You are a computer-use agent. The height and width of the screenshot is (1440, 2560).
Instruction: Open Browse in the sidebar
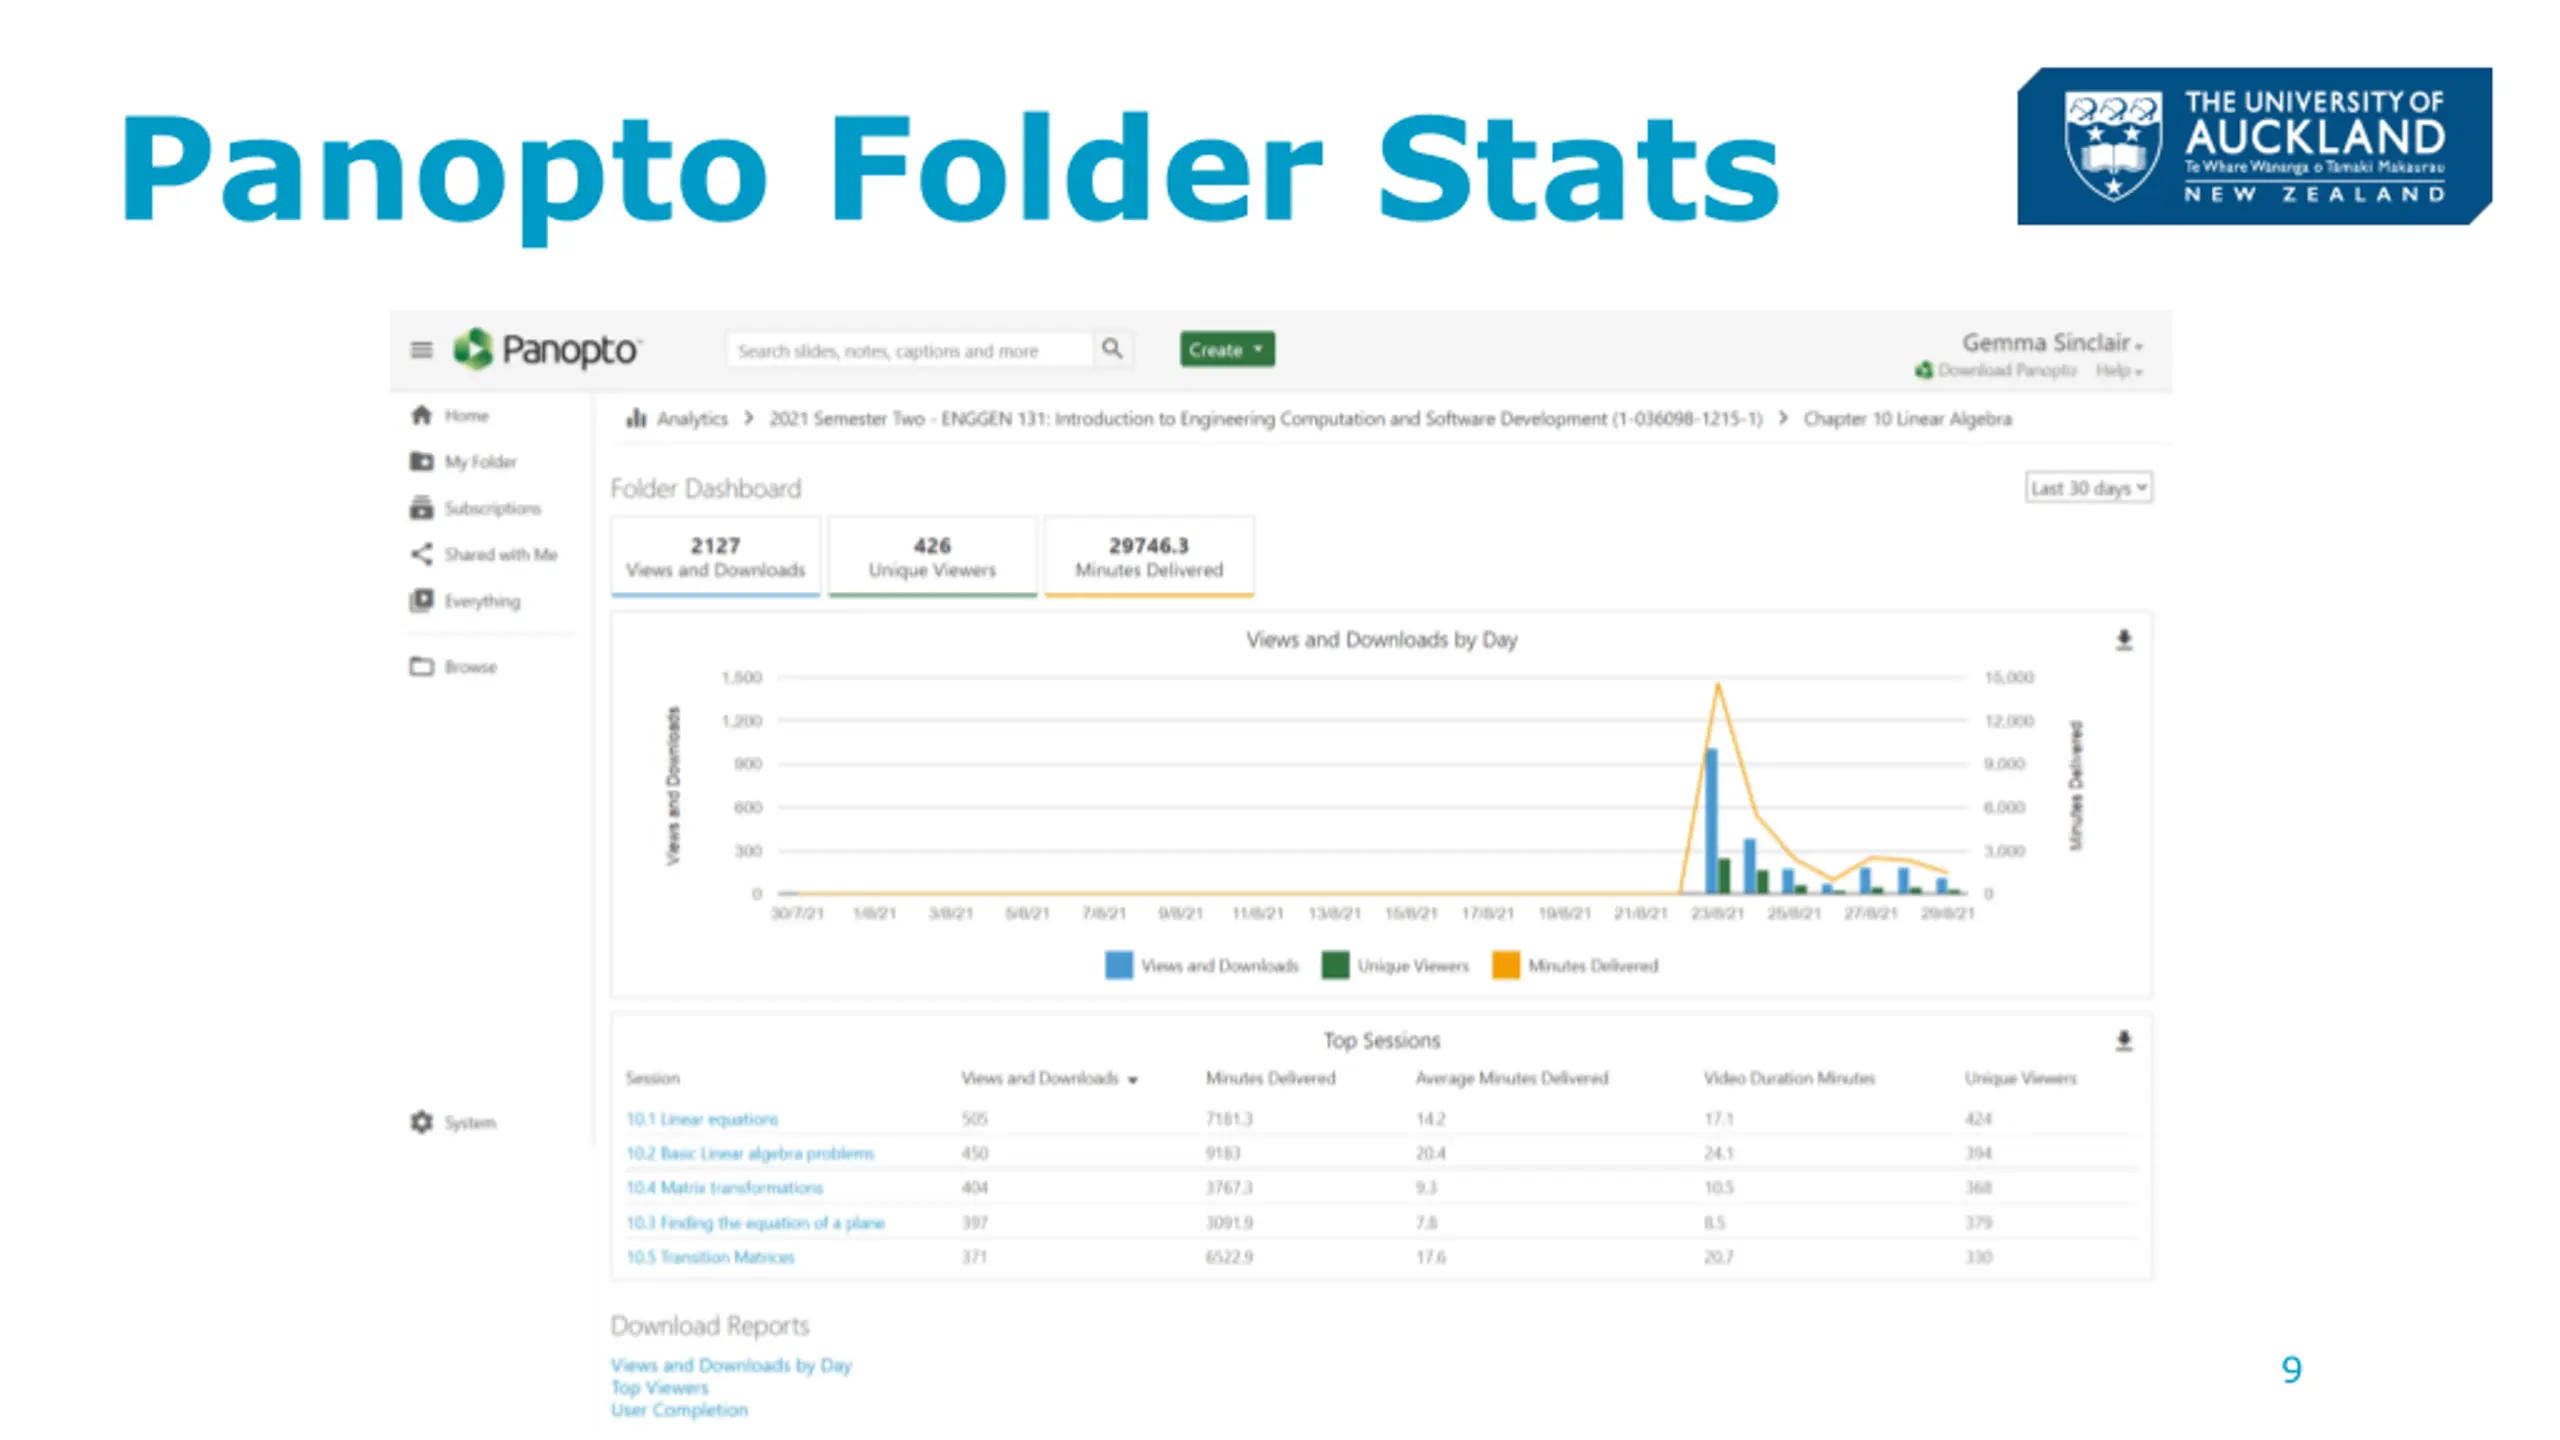coord(470,667)
